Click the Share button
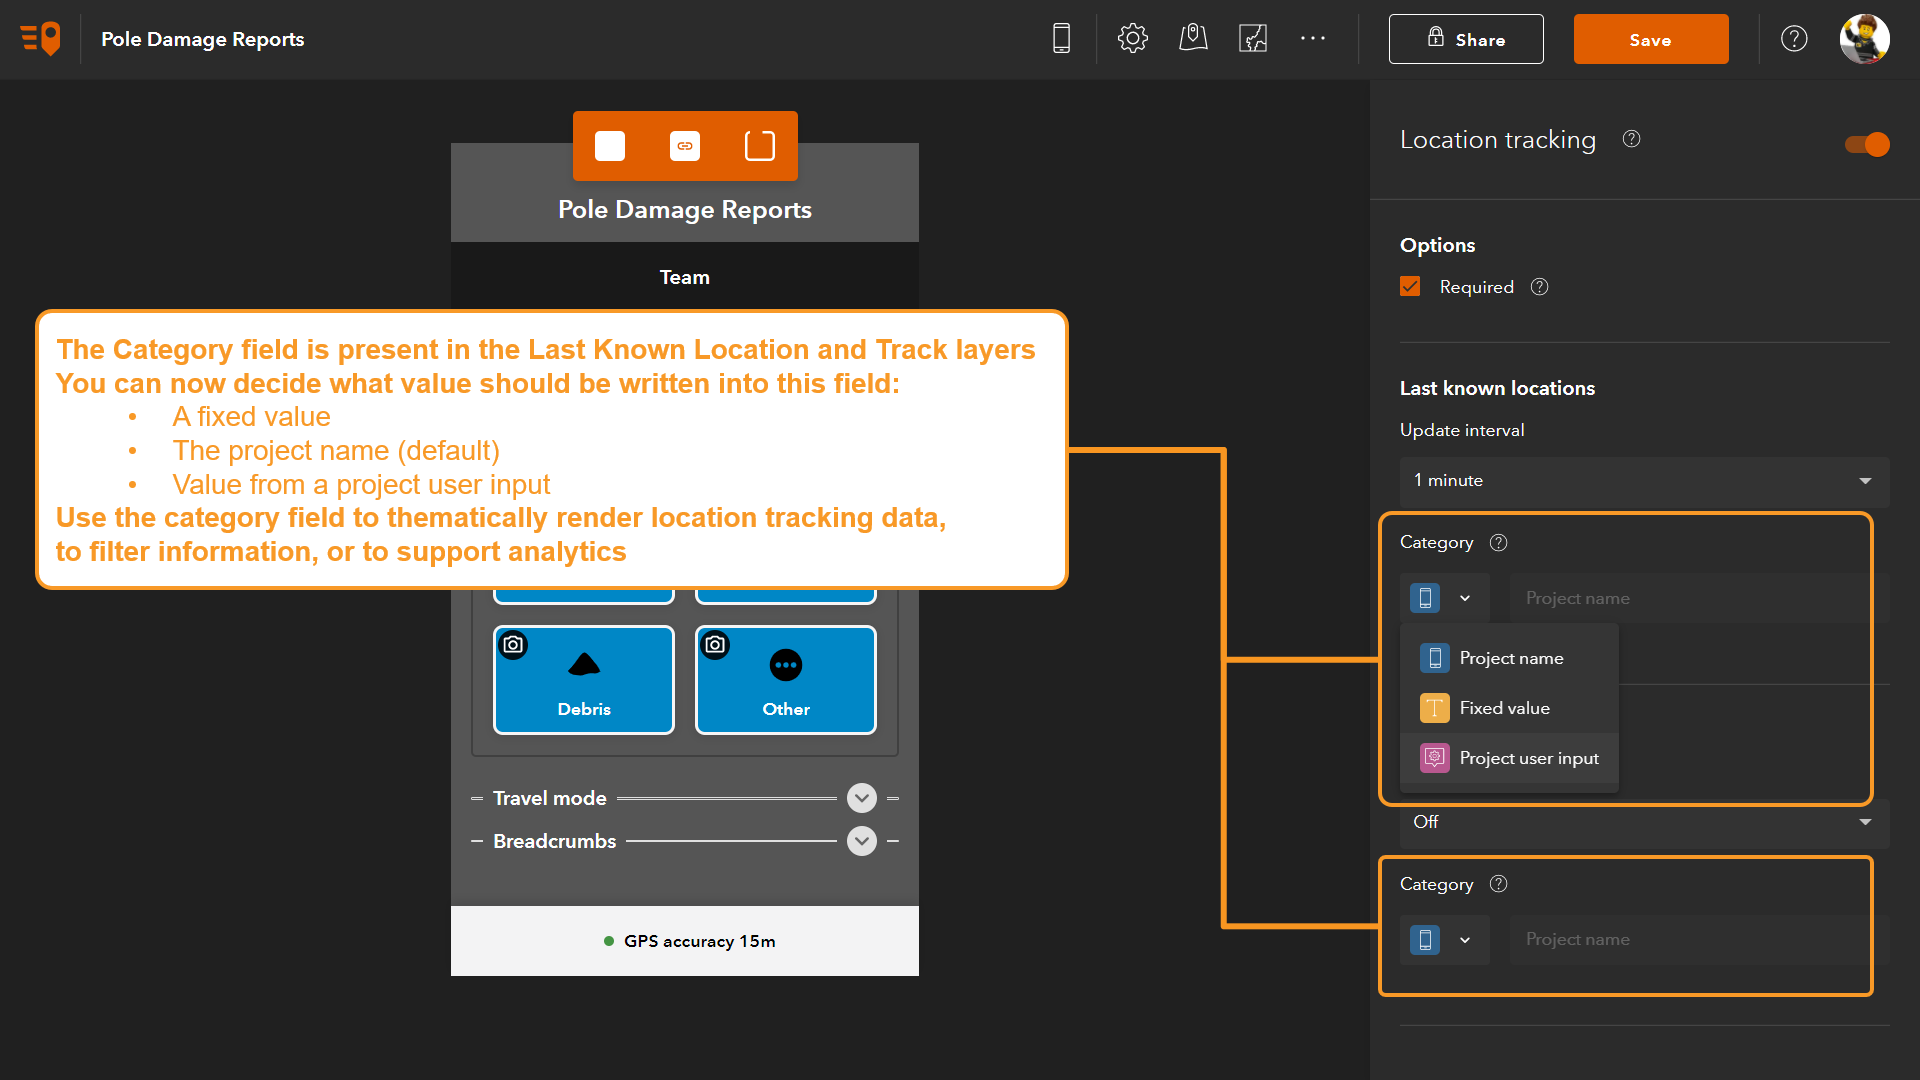 1466,39
